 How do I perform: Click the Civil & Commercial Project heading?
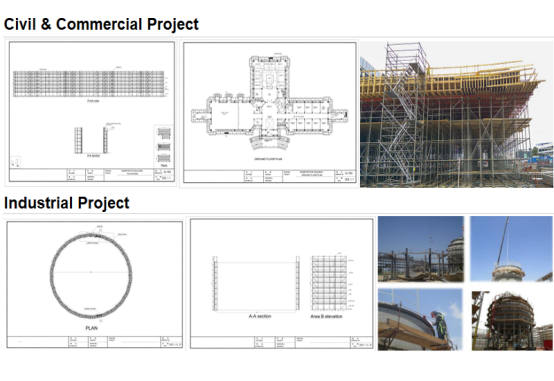tap(101, 24)
